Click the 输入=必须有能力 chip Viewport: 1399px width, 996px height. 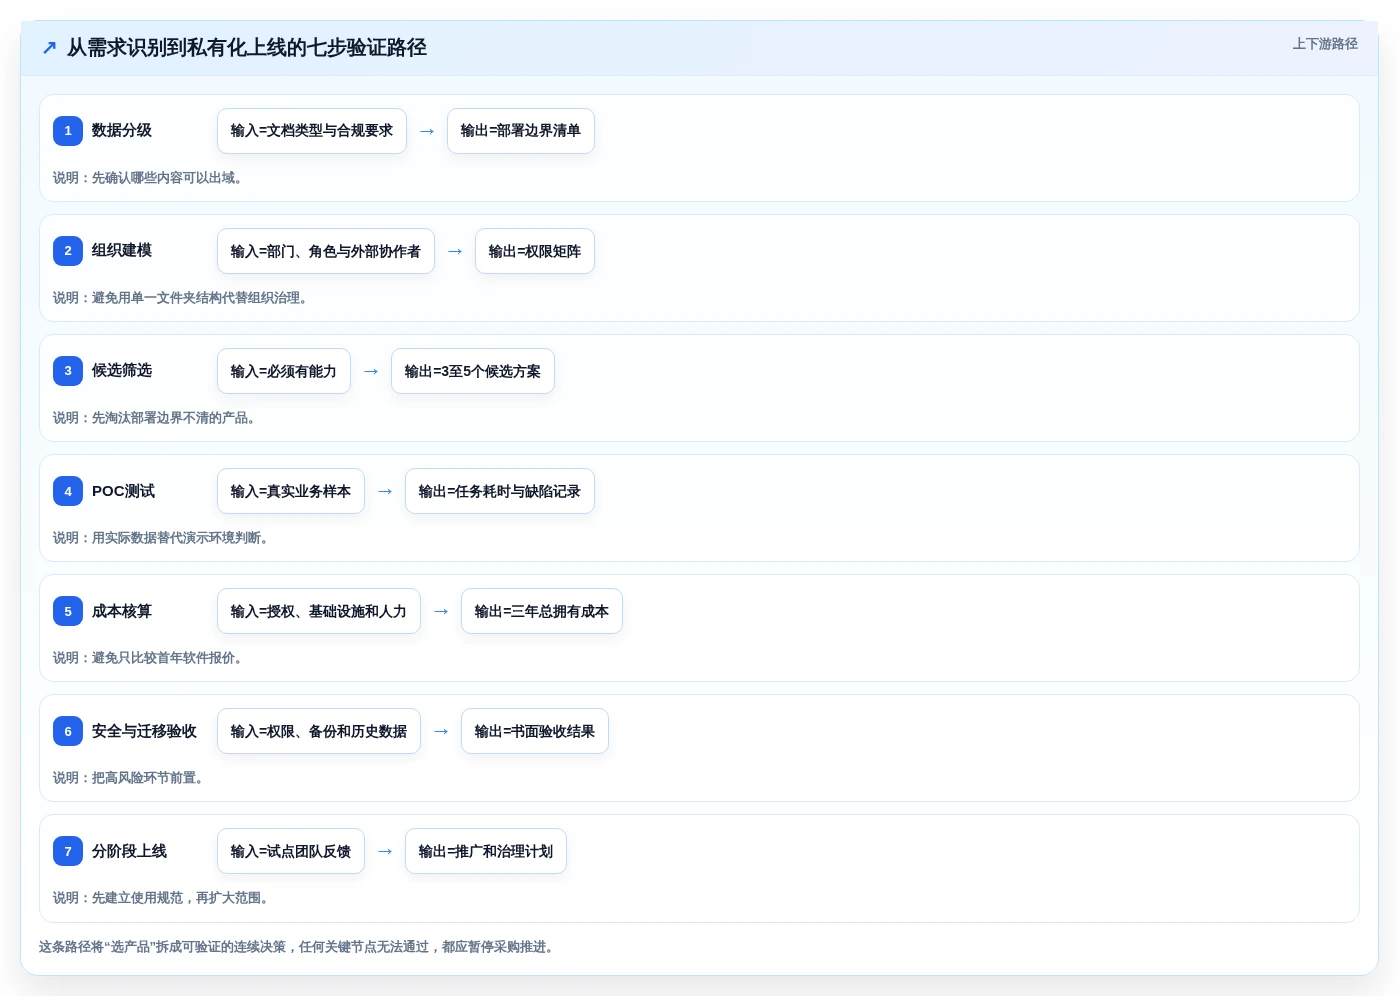[x=284, y=371]
